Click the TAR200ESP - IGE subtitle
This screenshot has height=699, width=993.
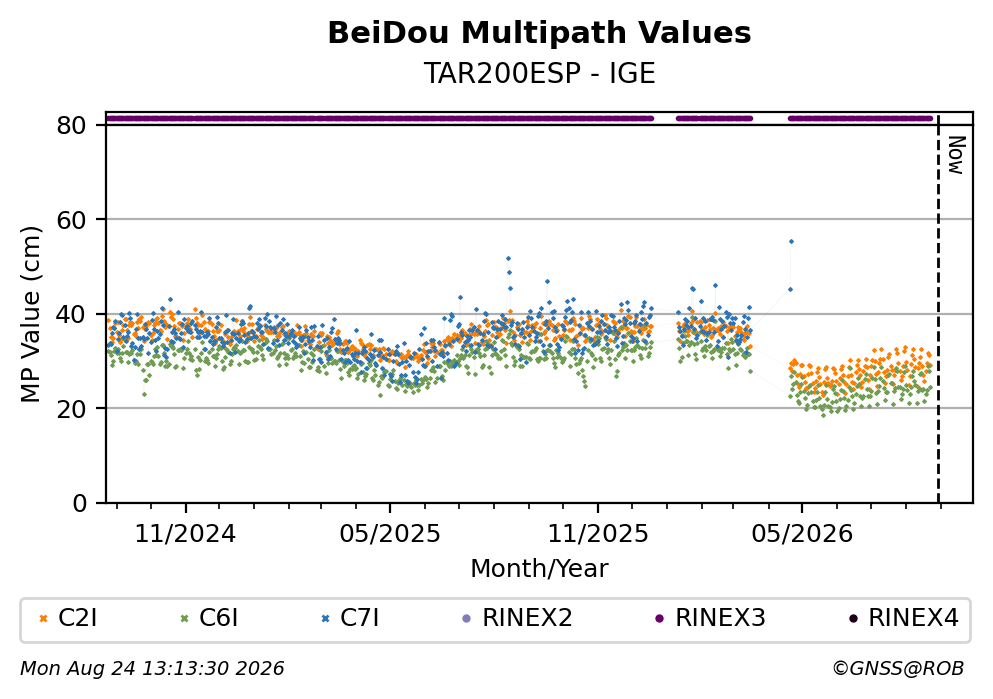coord(539,73)
